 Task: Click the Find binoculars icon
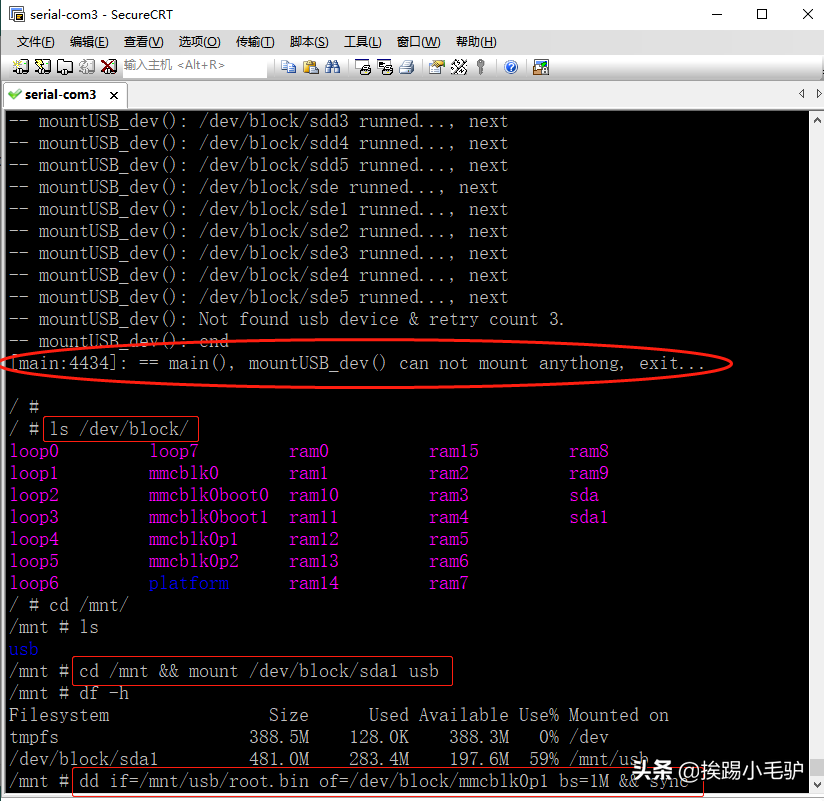333,67
